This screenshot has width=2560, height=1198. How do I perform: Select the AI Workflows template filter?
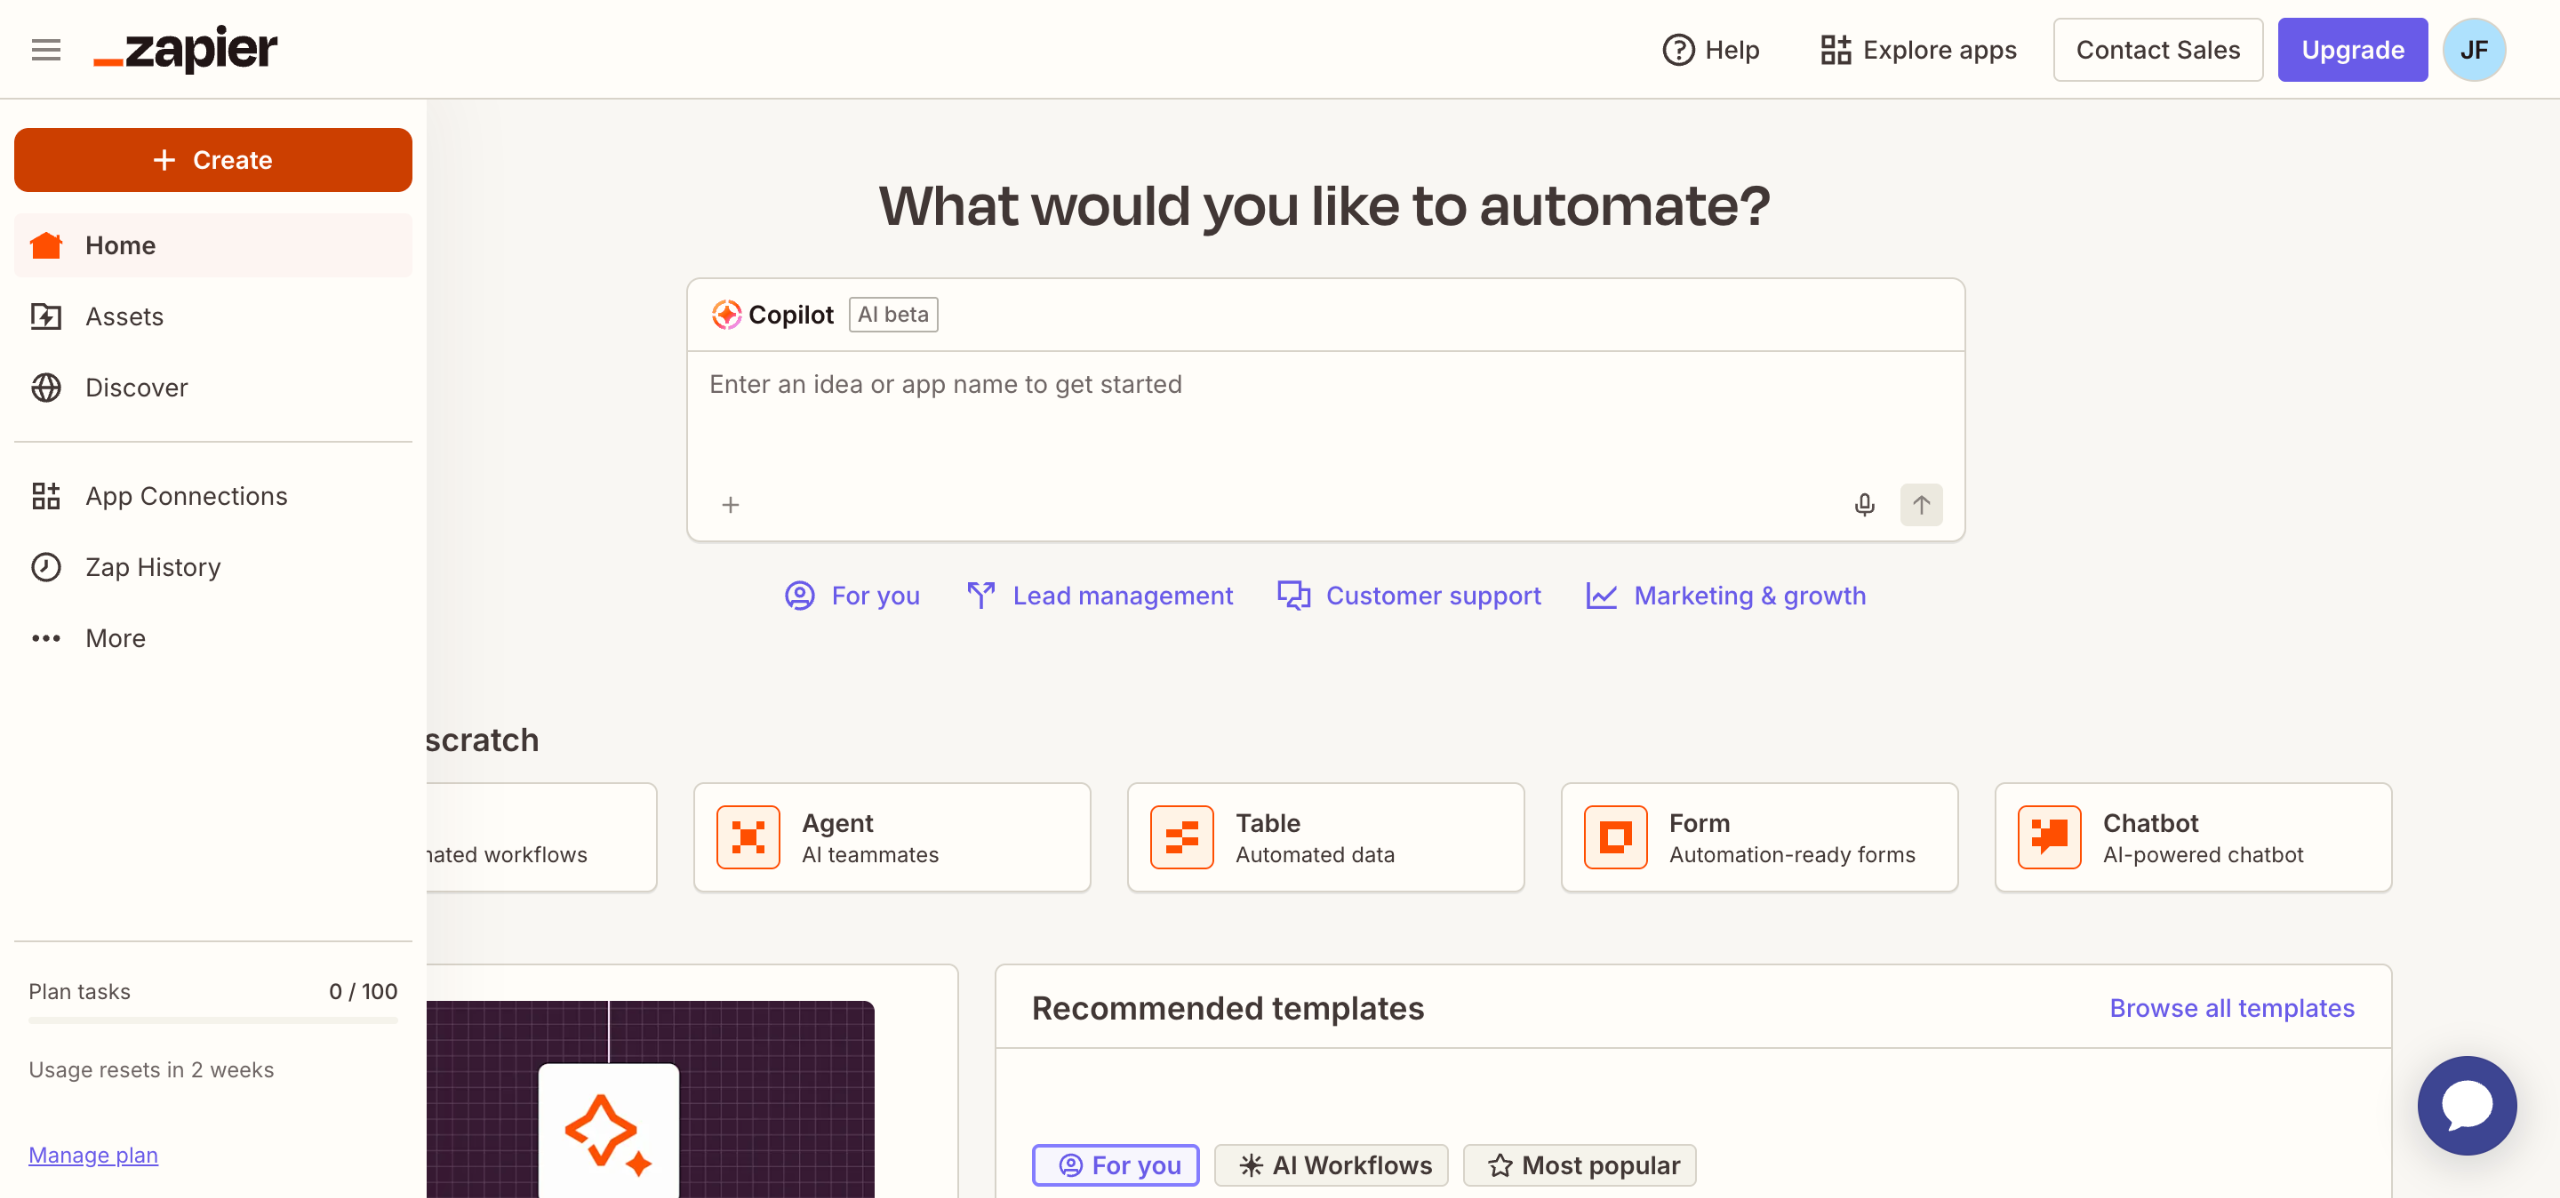[x=1331, y=1165]
